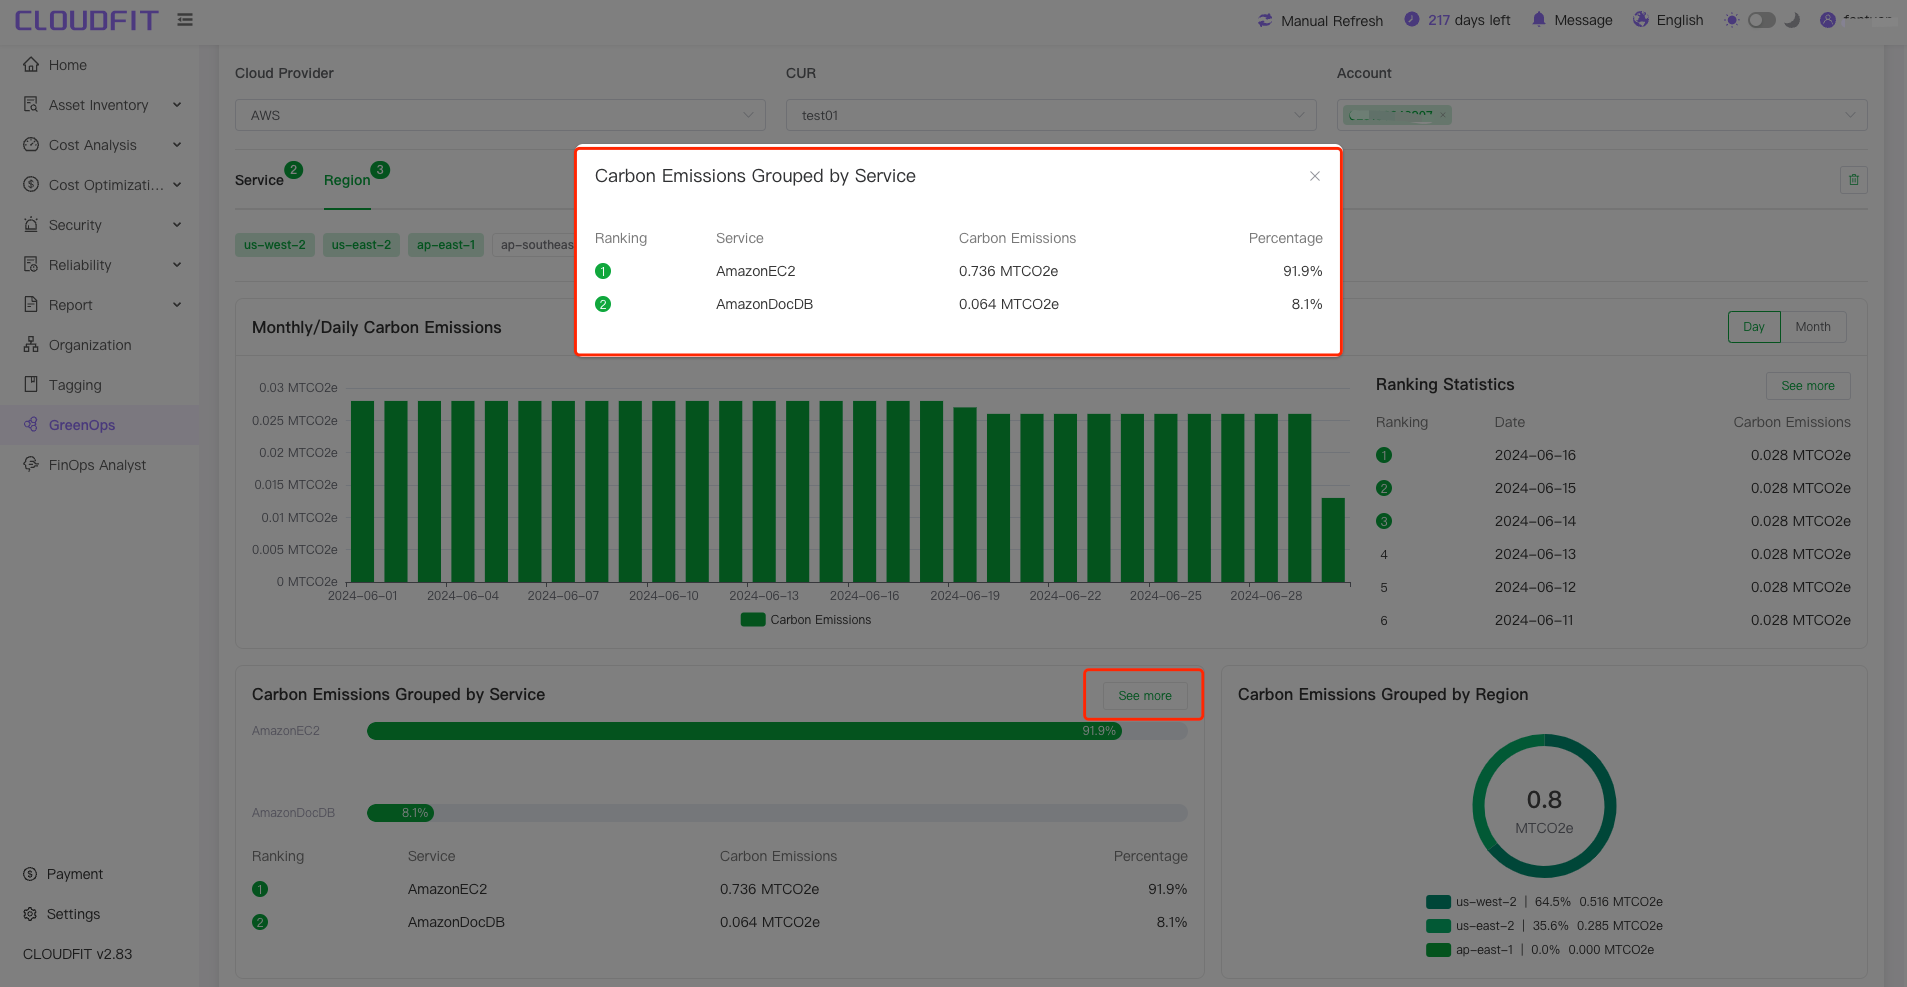Click the us-east-2 region tag

361,245
